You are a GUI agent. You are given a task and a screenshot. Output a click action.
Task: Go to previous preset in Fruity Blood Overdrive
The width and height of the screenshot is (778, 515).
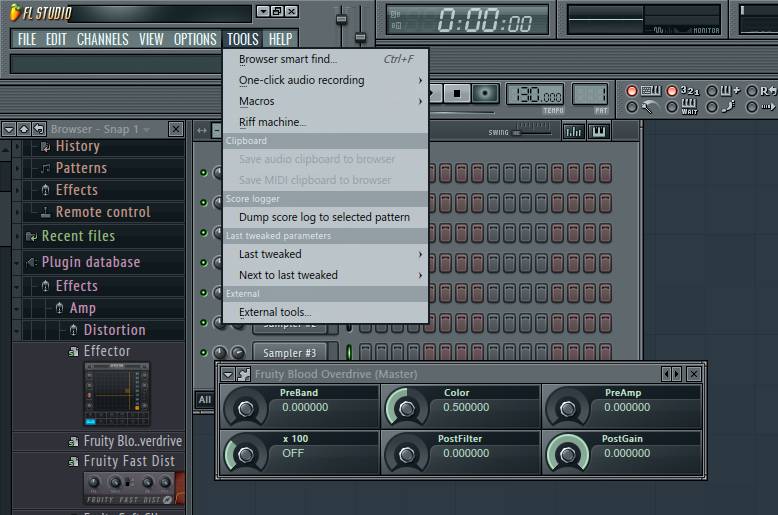tap(666, 374)
